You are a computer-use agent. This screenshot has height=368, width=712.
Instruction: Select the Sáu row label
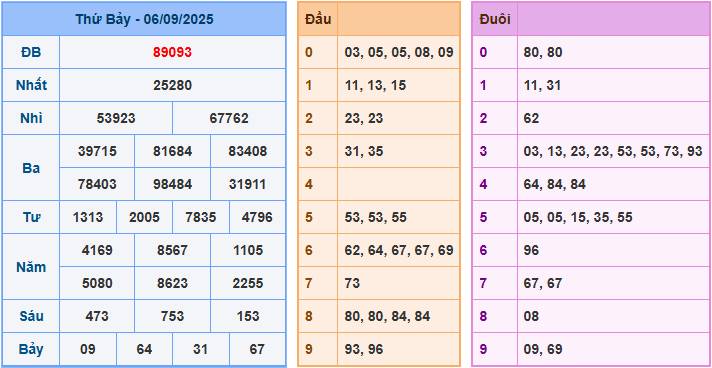coord(31,316)
